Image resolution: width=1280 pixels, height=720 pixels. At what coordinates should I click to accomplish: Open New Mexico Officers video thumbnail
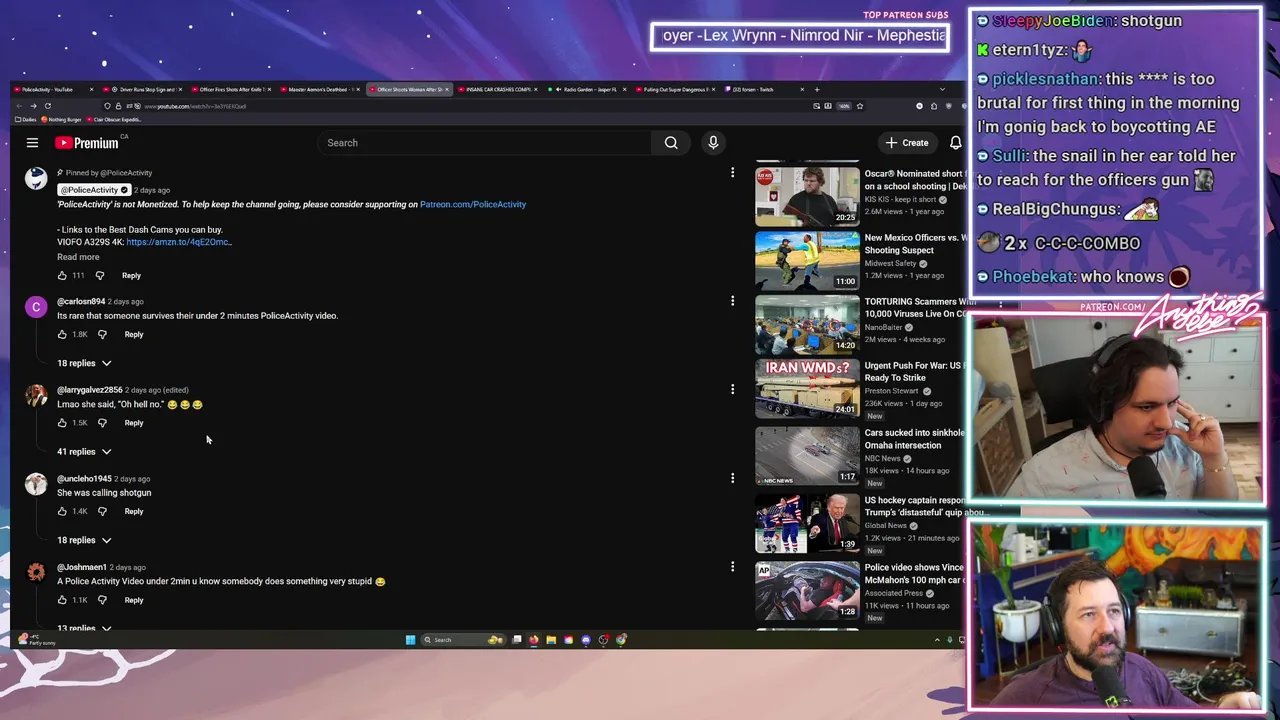coord(807,260)
